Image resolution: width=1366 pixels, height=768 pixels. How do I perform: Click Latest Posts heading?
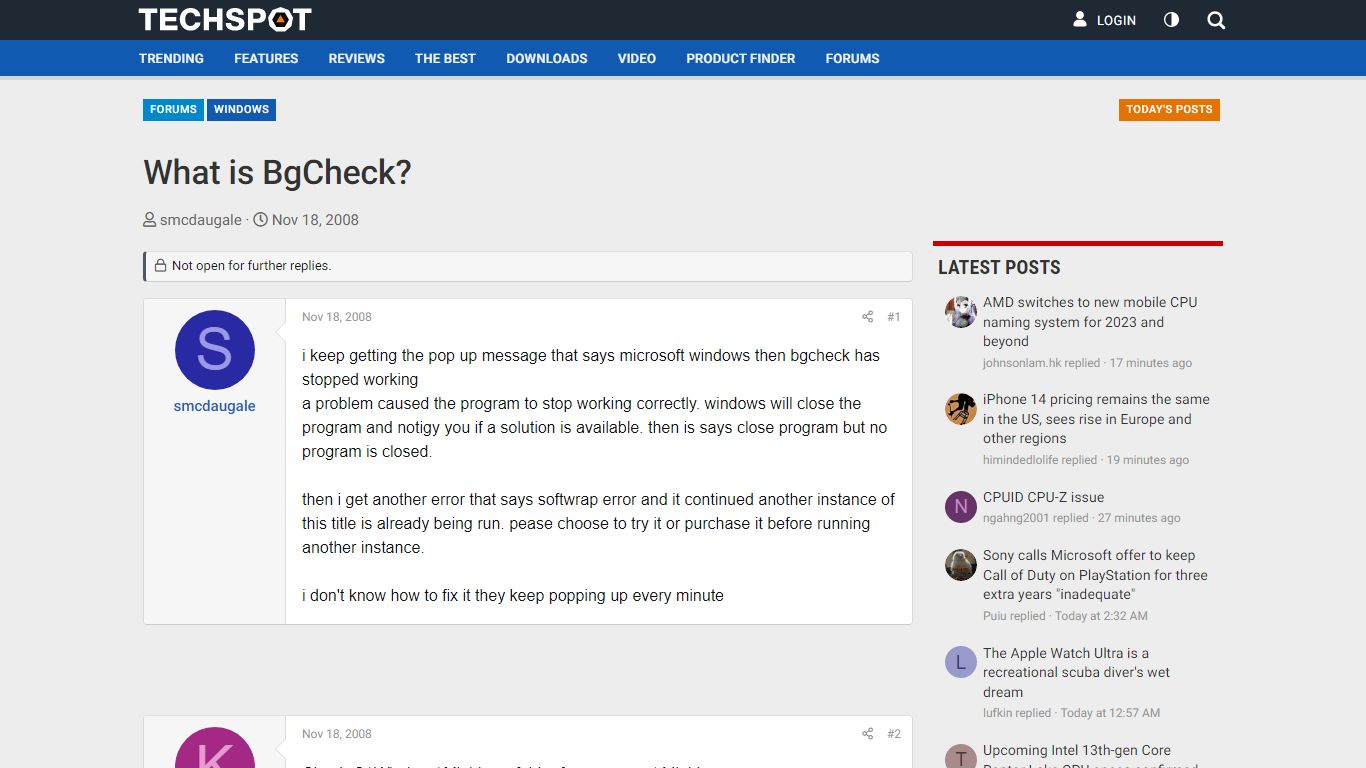coord(999,267)
